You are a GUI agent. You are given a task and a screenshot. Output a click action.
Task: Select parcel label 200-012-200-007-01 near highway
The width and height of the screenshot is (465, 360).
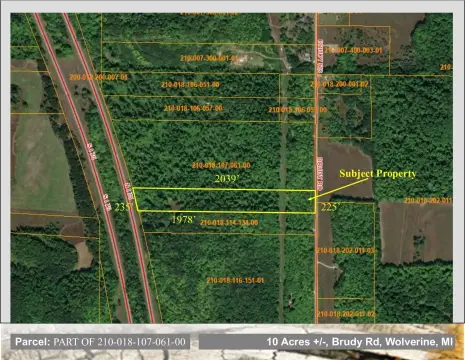click(99, 77)
